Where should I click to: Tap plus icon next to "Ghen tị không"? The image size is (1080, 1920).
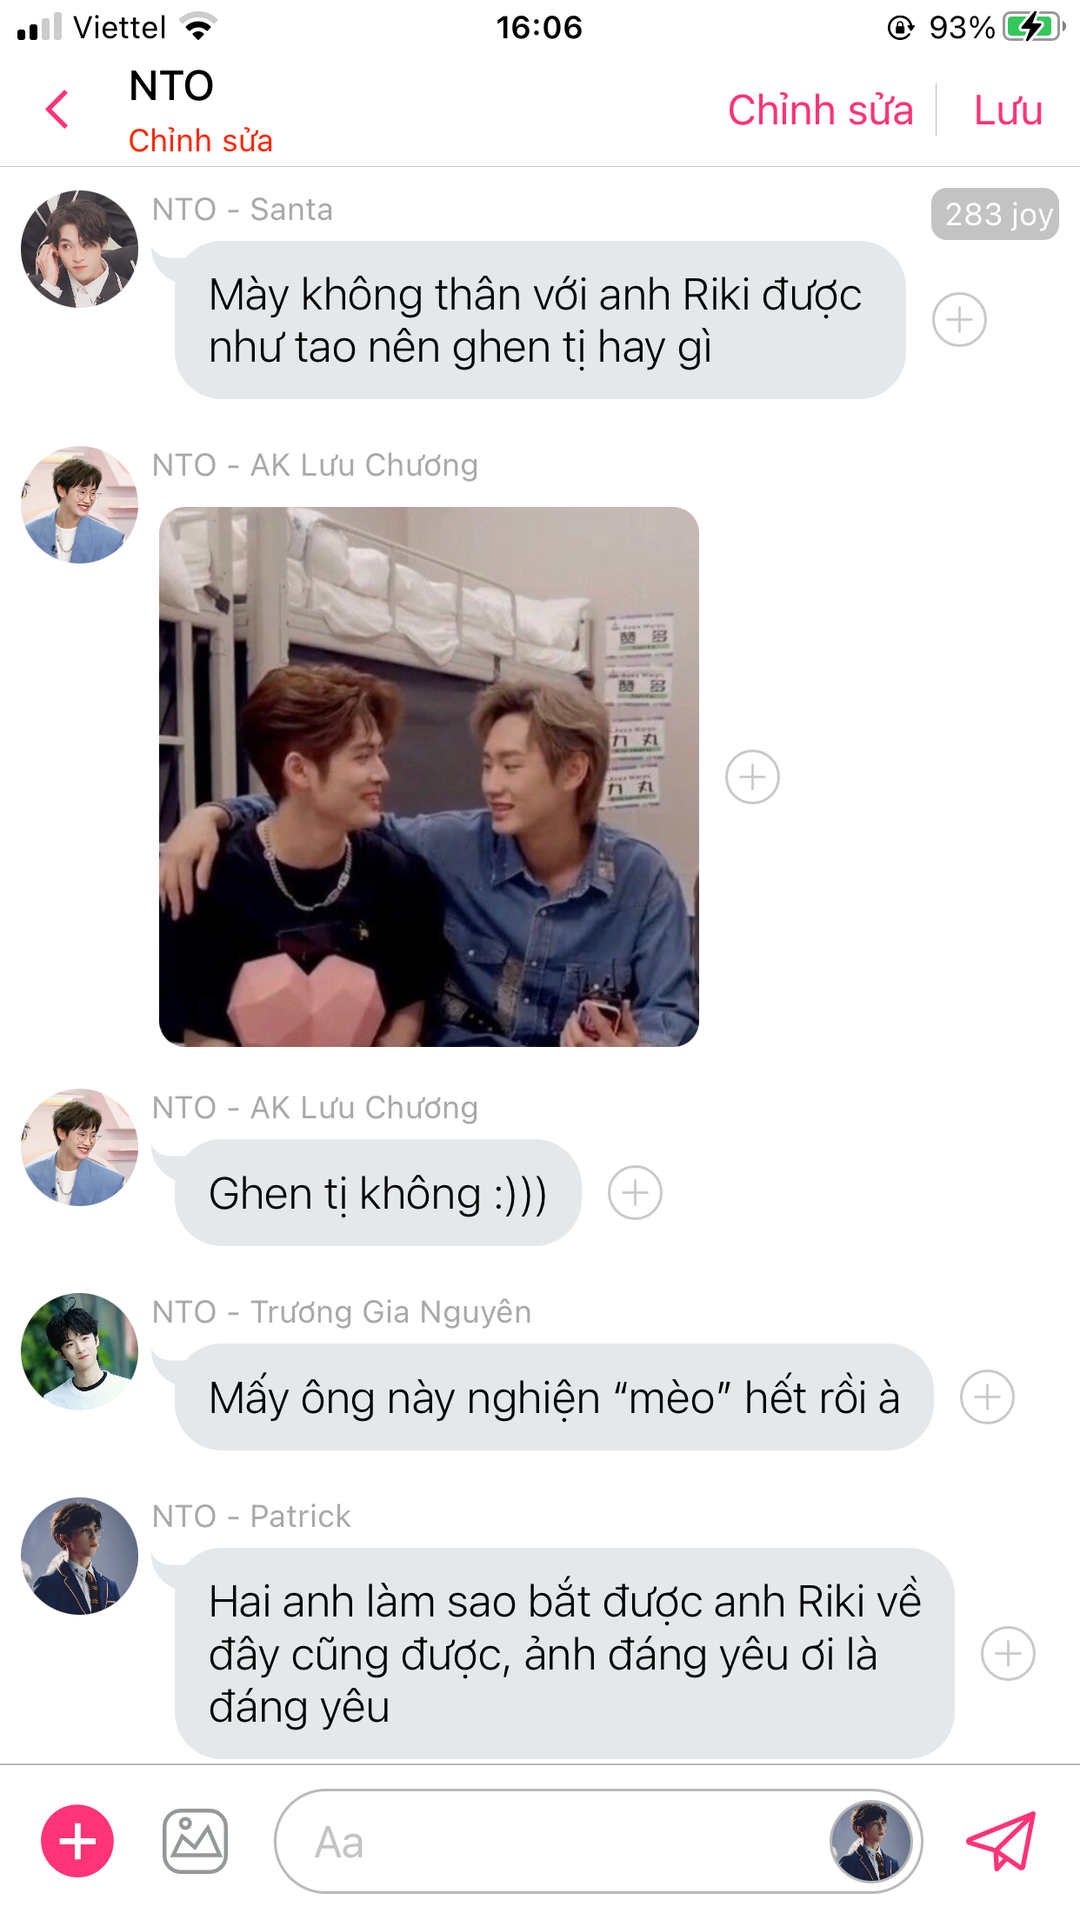coord(635,1193)
